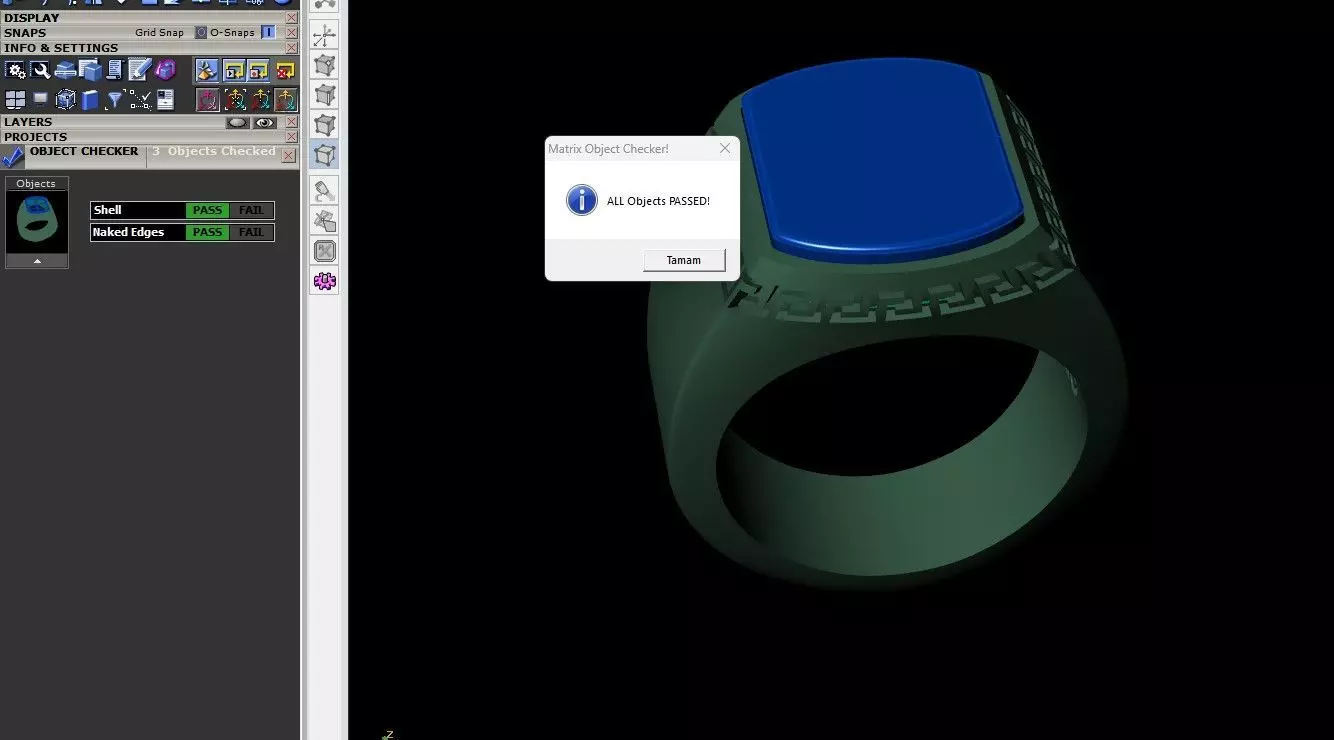Image resolution: width=1334 pixels, height=740 pixels.
Task: Click the last gumball icon in row
Action: (285, 99)
